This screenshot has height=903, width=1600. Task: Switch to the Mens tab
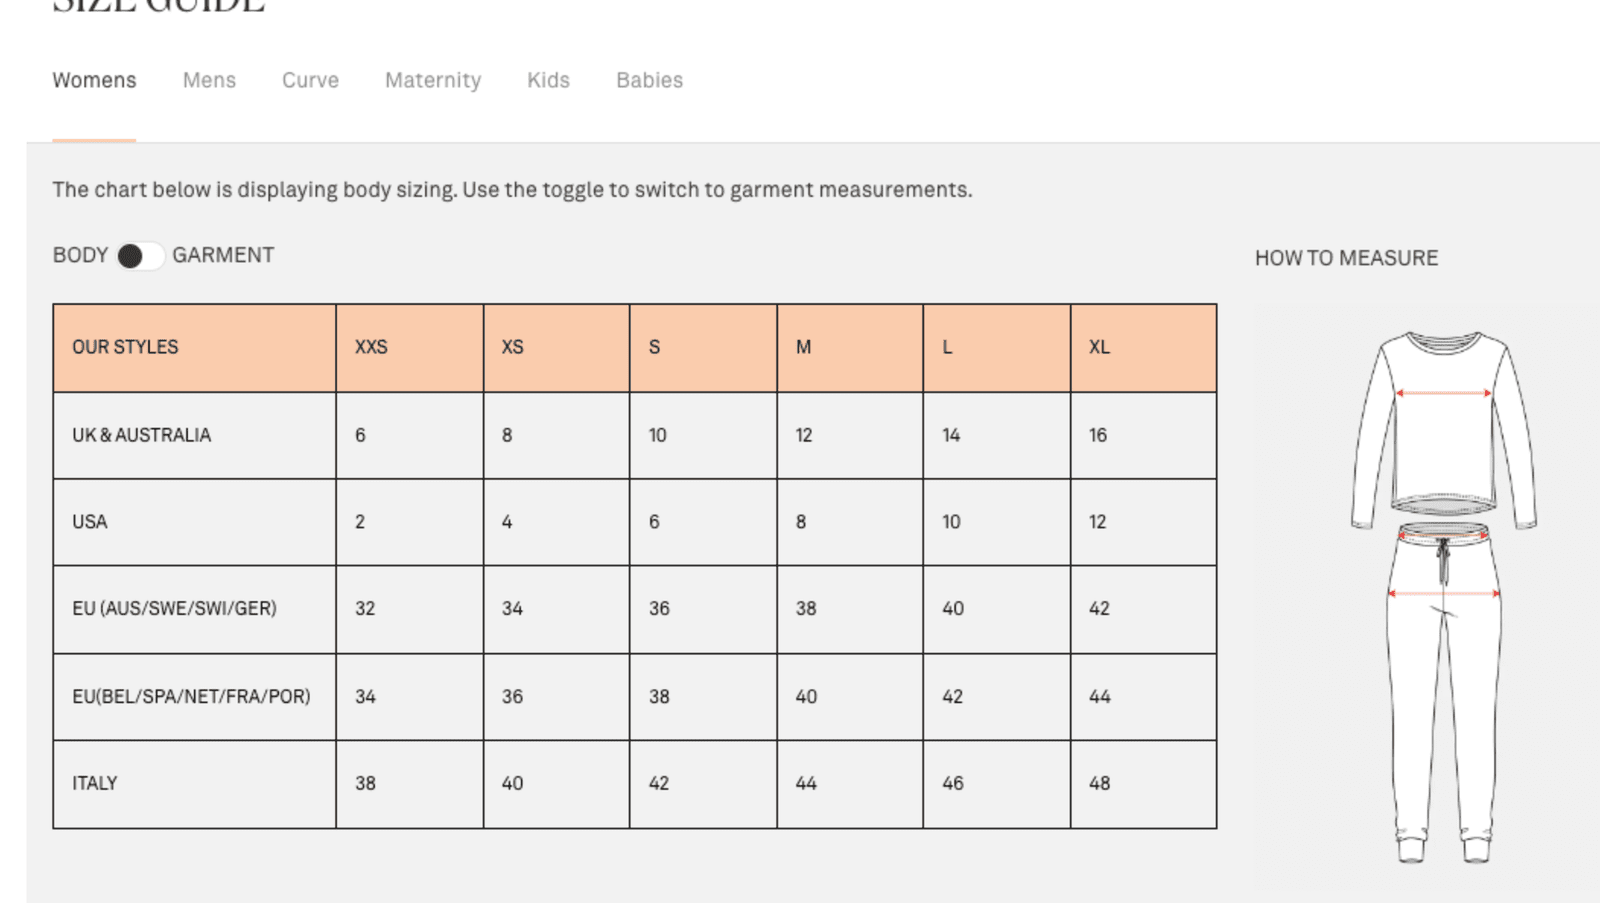point(209,80)
